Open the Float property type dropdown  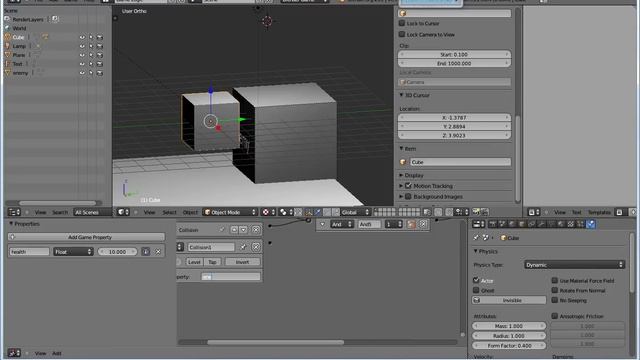pos(73,252)
